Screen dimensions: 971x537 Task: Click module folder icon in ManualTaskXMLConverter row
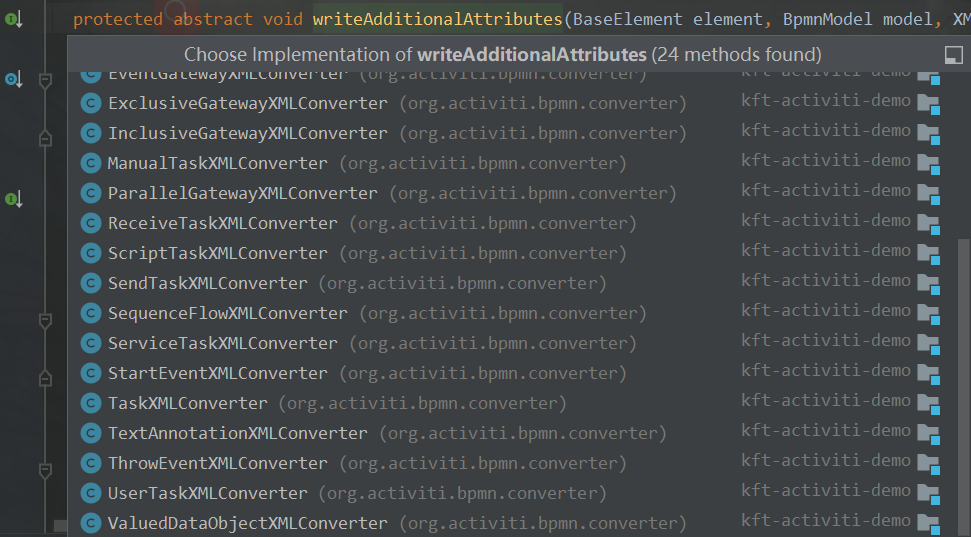tap(929, 164)
